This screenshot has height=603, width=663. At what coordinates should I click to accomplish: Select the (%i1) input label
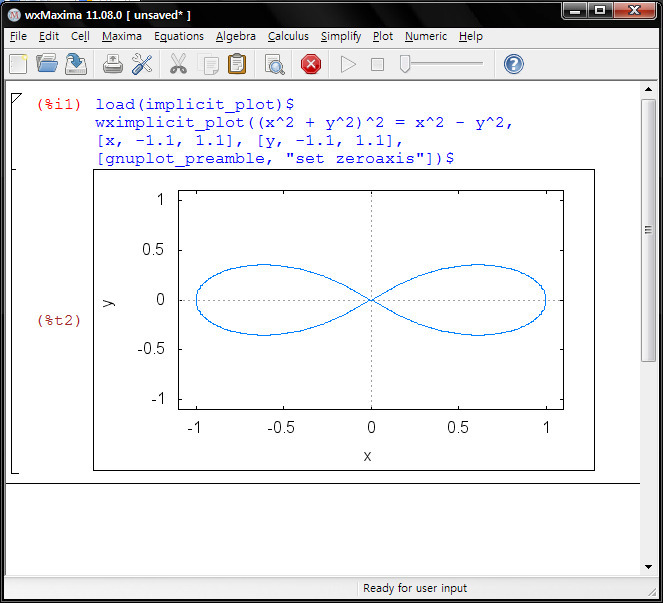point(59,104)
